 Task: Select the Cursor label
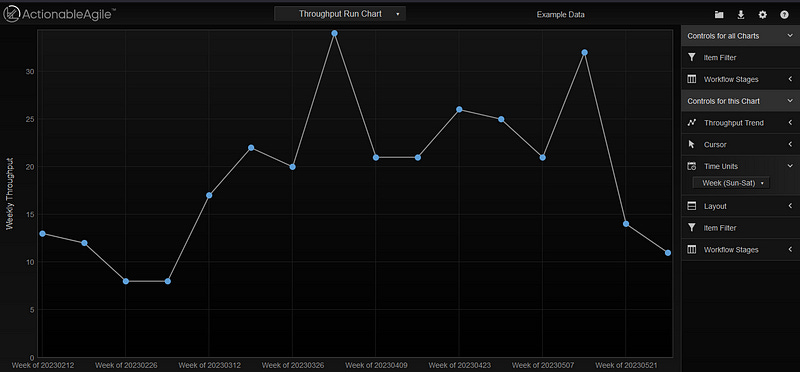click(715, 144)
